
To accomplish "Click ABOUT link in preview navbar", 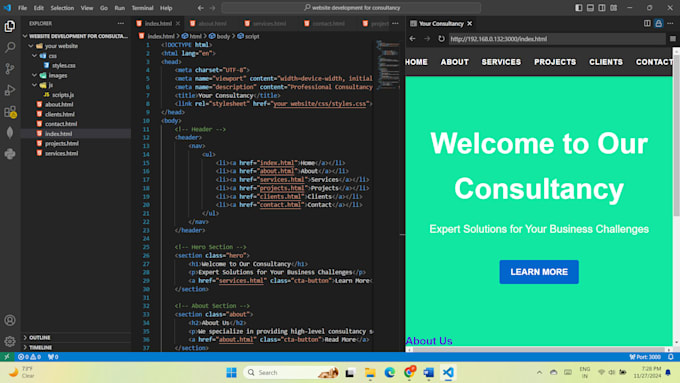I will 454,62.
